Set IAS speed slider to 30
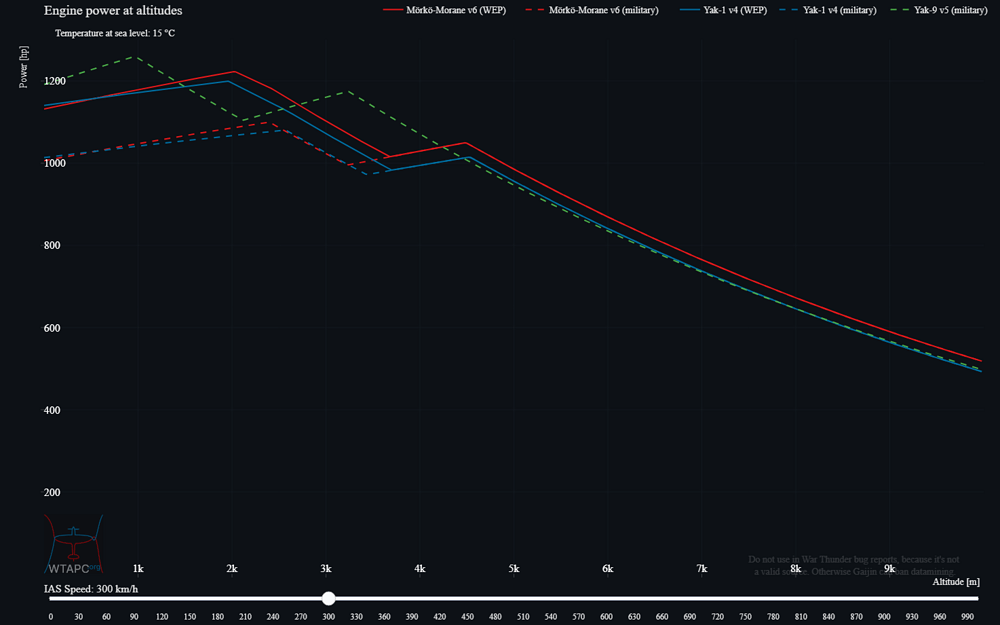The height and width of the screenshot is (625, 1000). [x=78, y=617]
